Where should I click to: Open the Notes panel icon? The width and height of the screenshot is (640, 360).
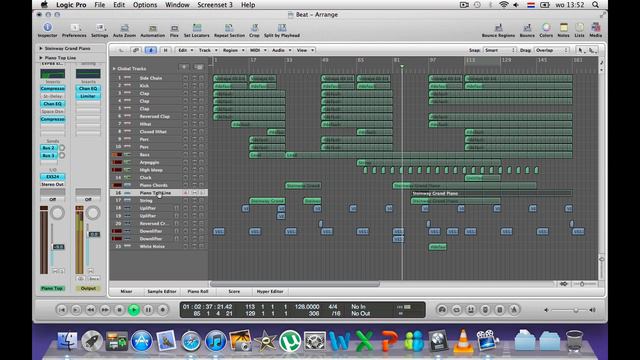click(564, 29)
